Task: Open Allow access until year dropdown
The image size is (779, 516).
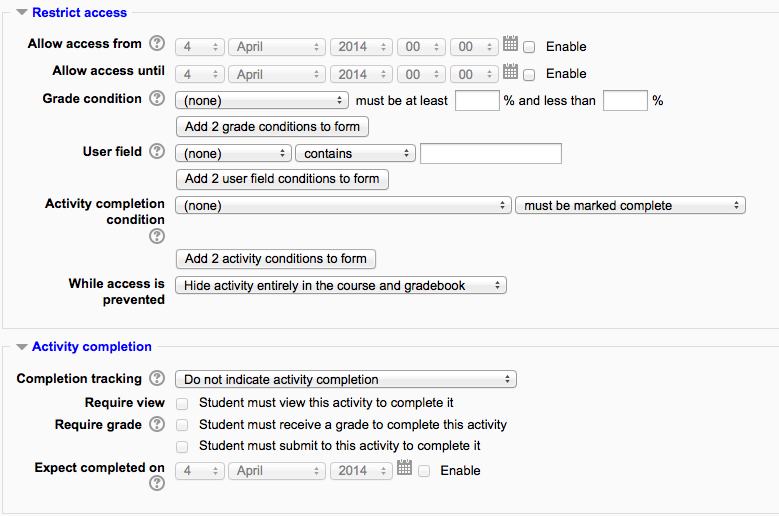Action: [x=361, y=74]
